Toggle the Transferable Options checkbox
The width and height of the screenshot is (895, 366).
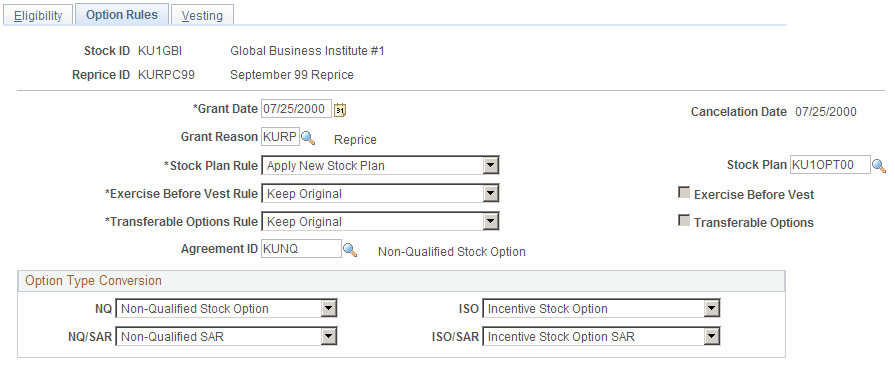683,221
